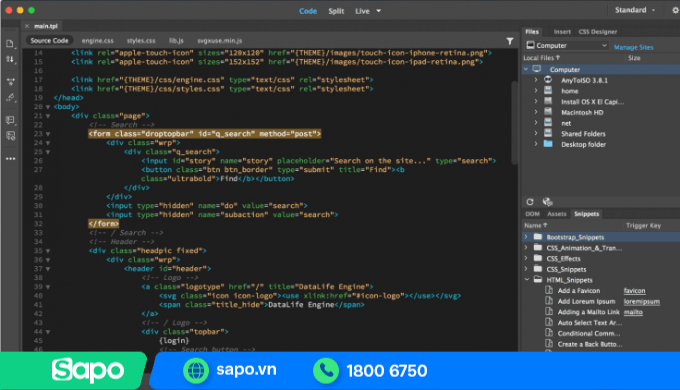Select the CSS_Animation_&_Tran... snippets folder
680x390 pixels.
tap(601, 248)
